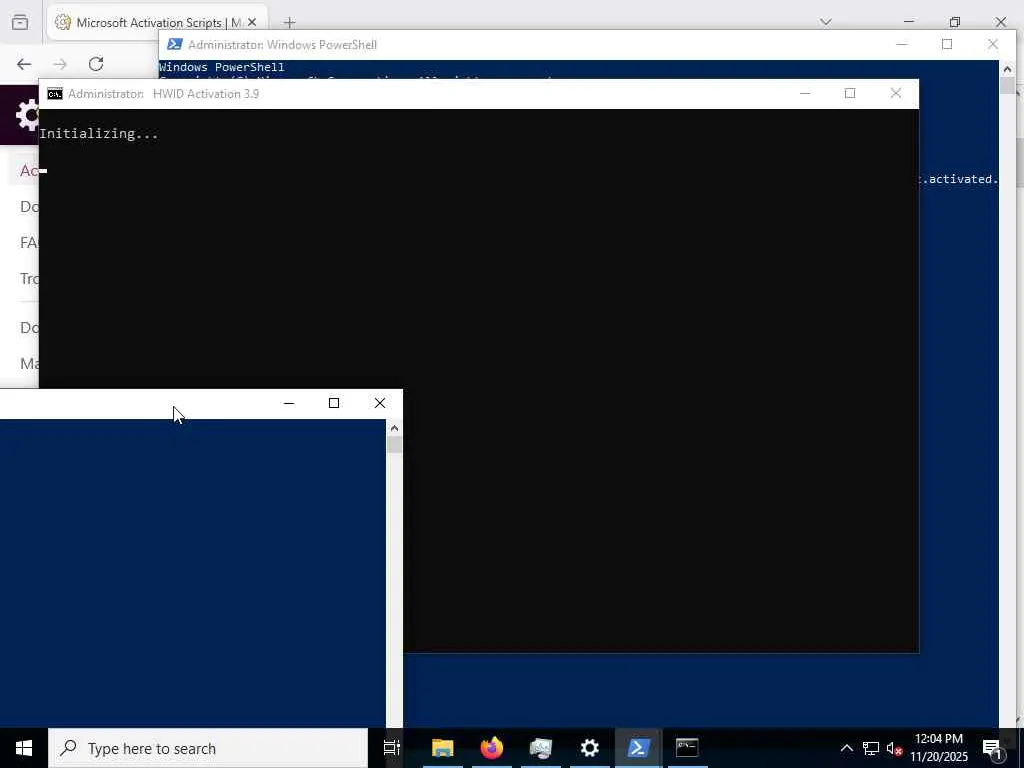The height and width of the screenshot is (768, 1024).
Task: Click the browser forward arrow
Action: [60, 64]
